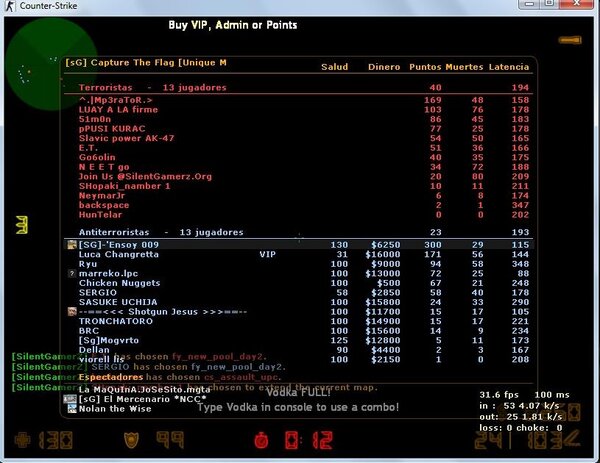Click the health value '130' in the HUD
Viewport: 600px width, 463px height.
coord(55,440)
